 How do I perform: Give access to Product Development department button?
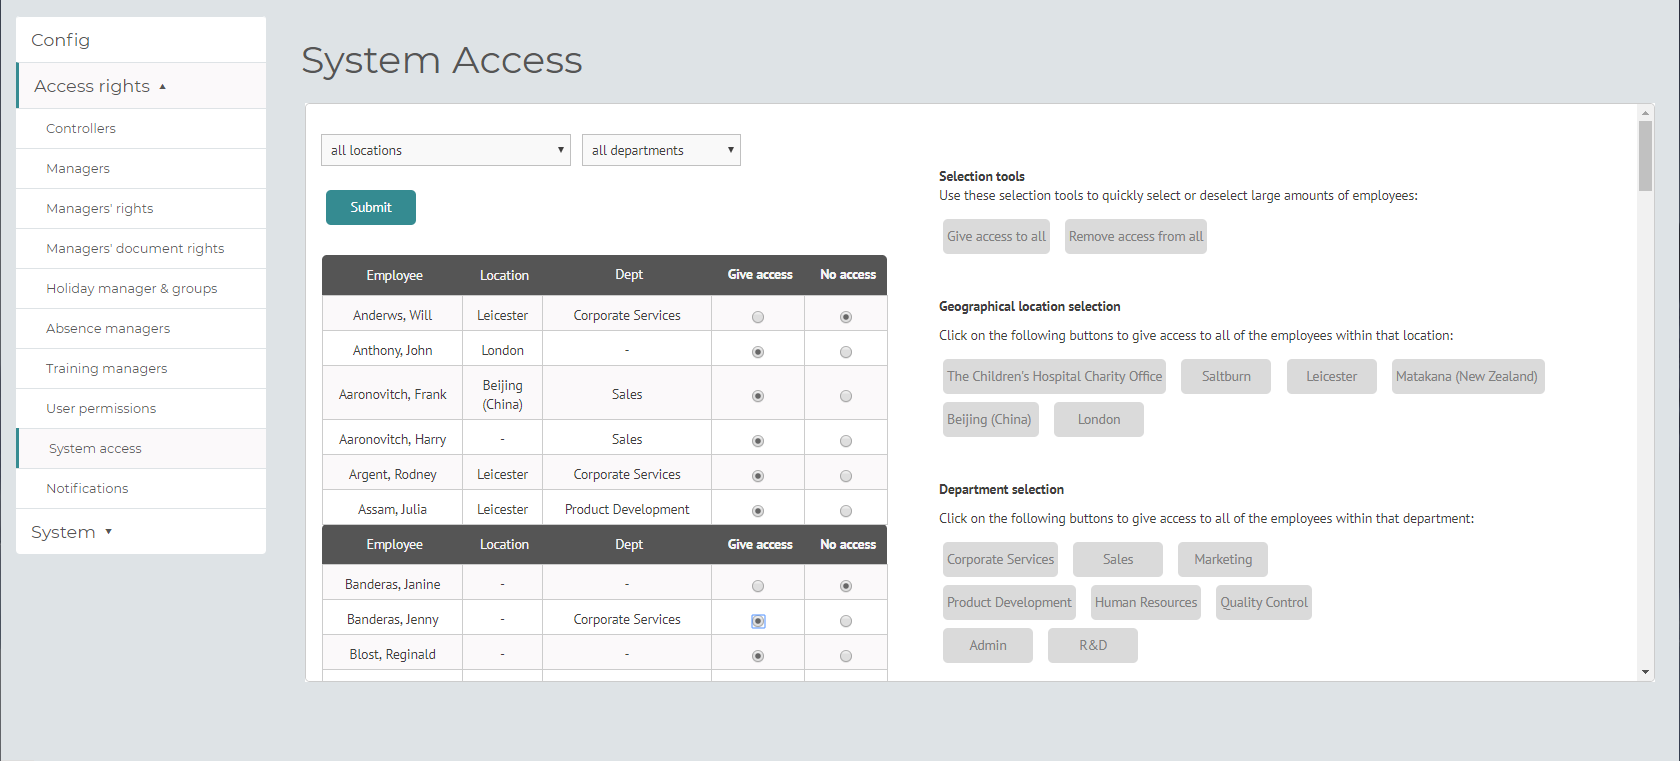click(1009, 602)
